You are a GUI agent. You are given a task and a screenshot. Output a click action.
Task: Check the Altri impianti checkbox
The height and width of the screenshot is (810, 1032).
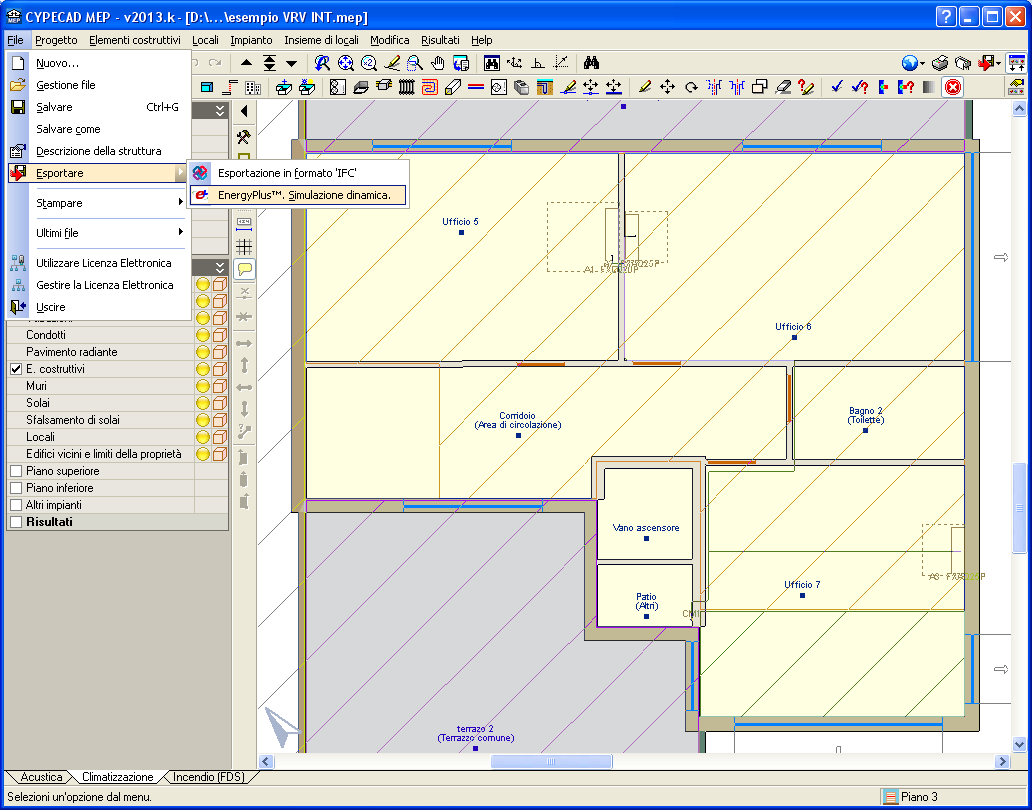tap(16, 505)
